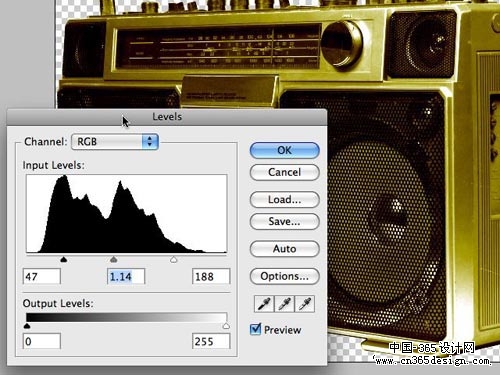The image size is (500, 375).
Task: Select the set black point eyedropper
Action: [264, 304]
